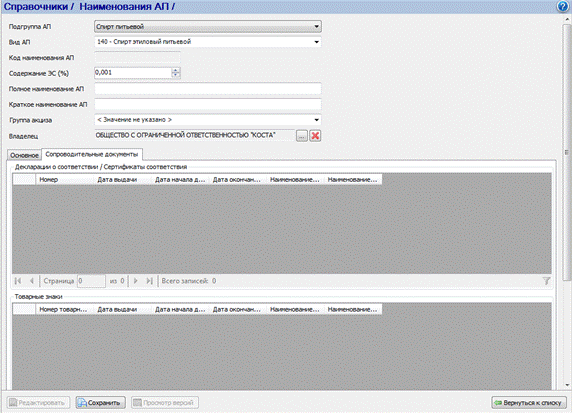Click scrollbar up arrow at top right

(567, 19)
